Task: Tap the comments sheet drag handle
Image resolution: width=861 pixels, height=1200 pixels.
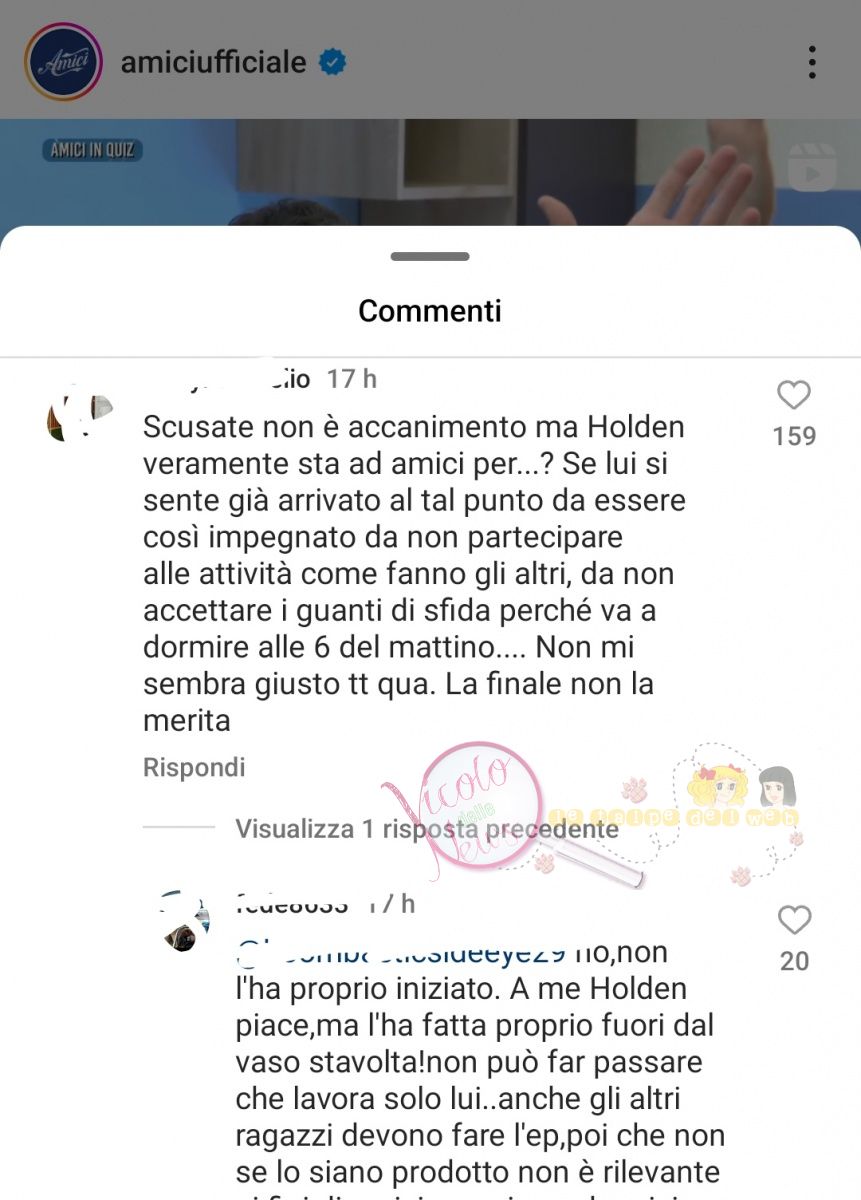Action: 430,257
